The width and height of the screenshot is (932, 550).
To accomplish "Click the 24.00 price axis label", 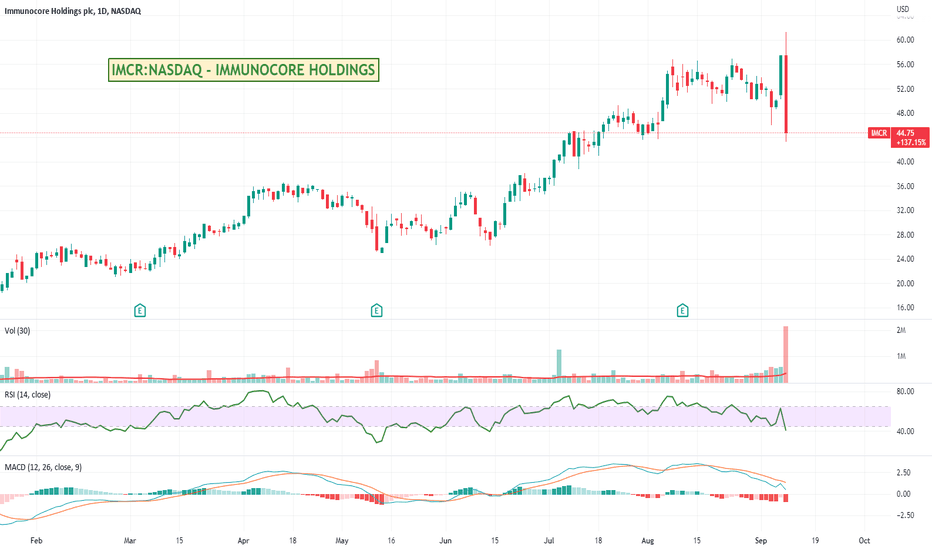I will click(905, 259).
